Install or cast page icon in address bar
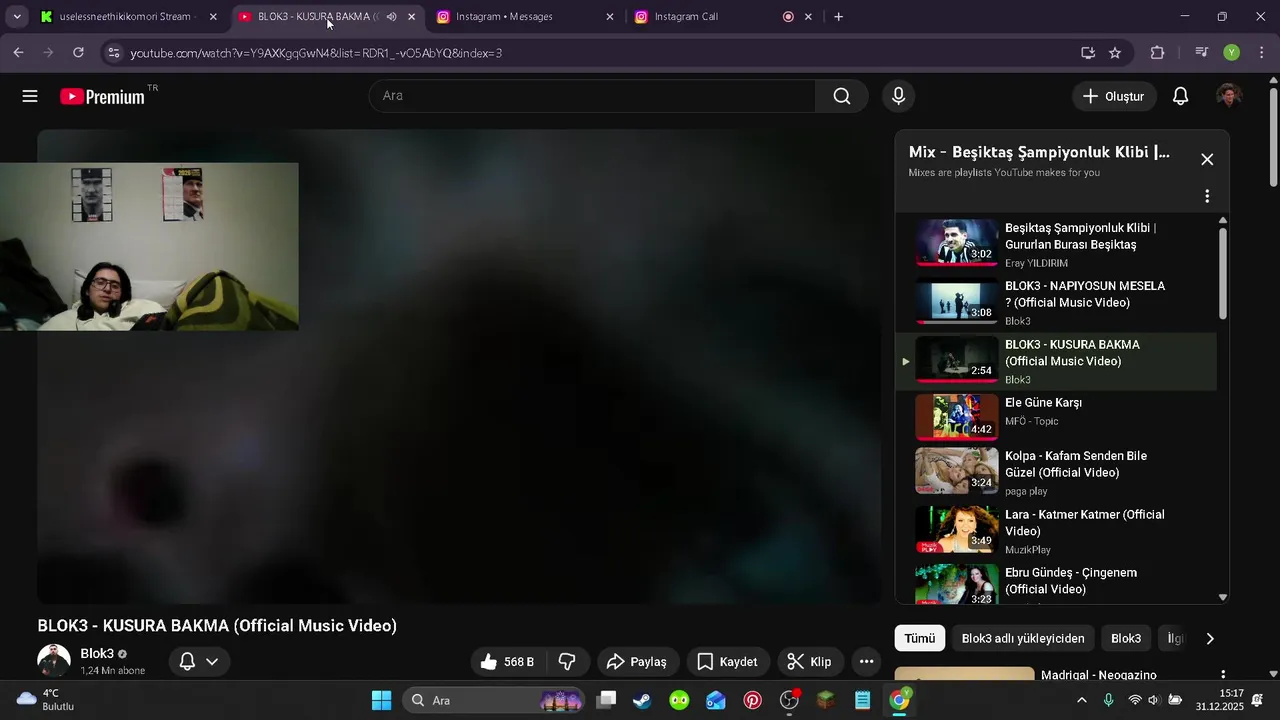Screen dimensions: 1280x720 (x=1088, y=53)
